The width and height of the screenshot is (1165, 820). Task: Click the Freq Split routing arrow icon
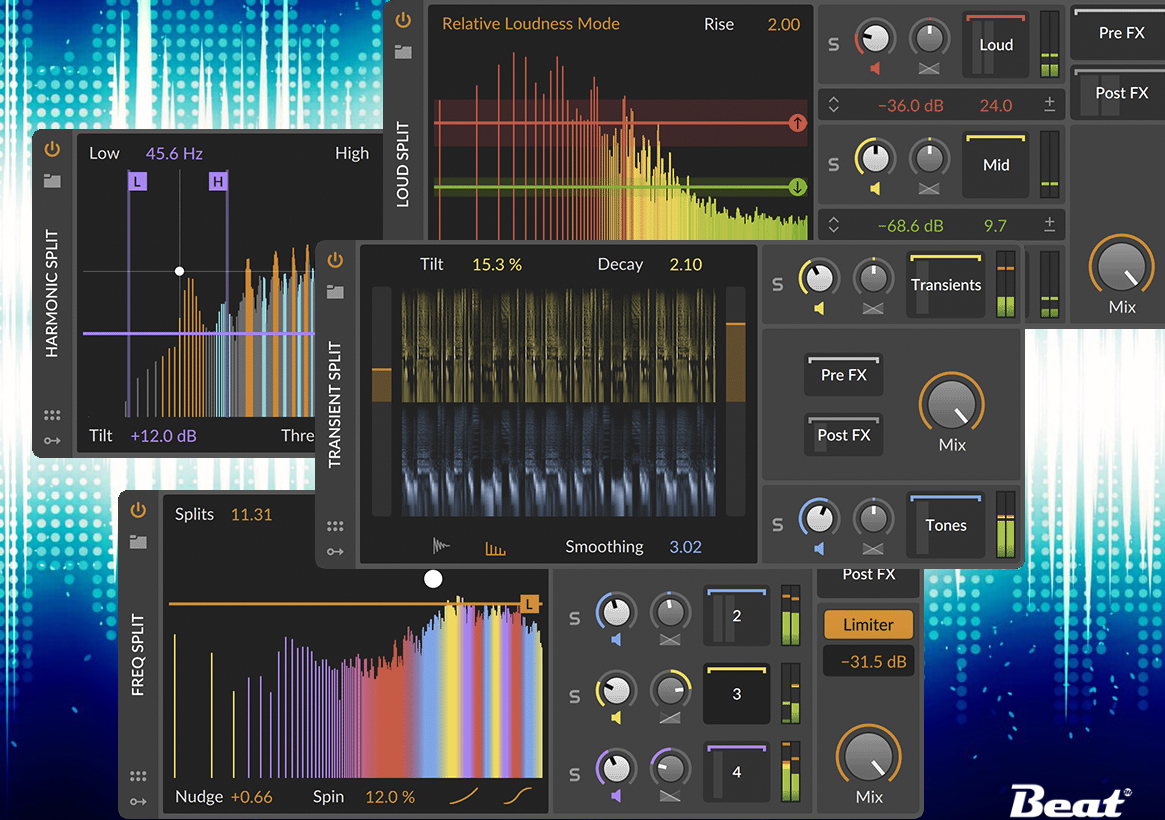(138, 801)
